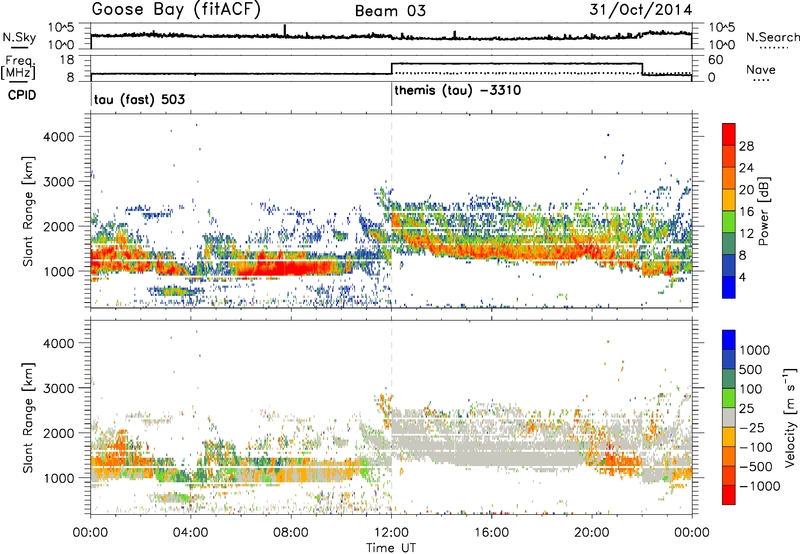Click the '16:00' time tick label
Viewport: 800px width, 554px height.
[x=491, y=533]
